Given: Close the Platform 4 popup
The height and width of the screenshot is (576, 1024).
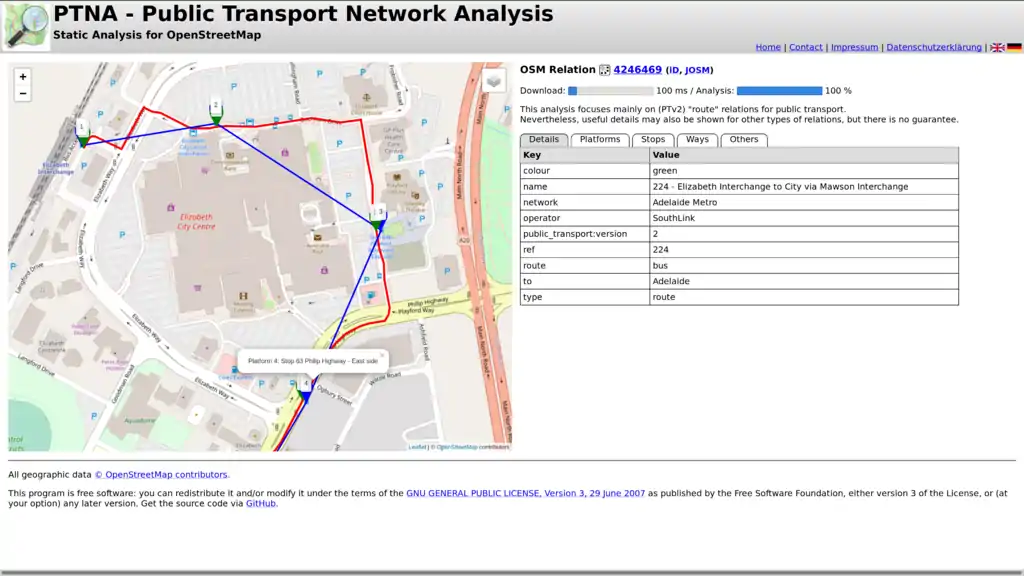Looking at the screenshot, I should click(381, 355).
